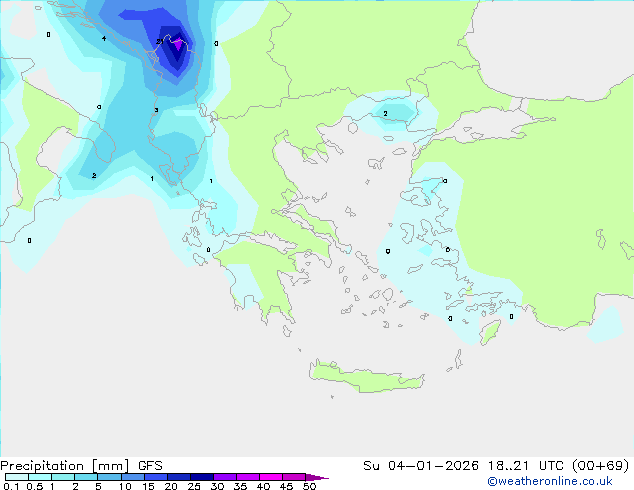Click the legend scale label '10'
This screenshot has width=634, height=490.
125,486
